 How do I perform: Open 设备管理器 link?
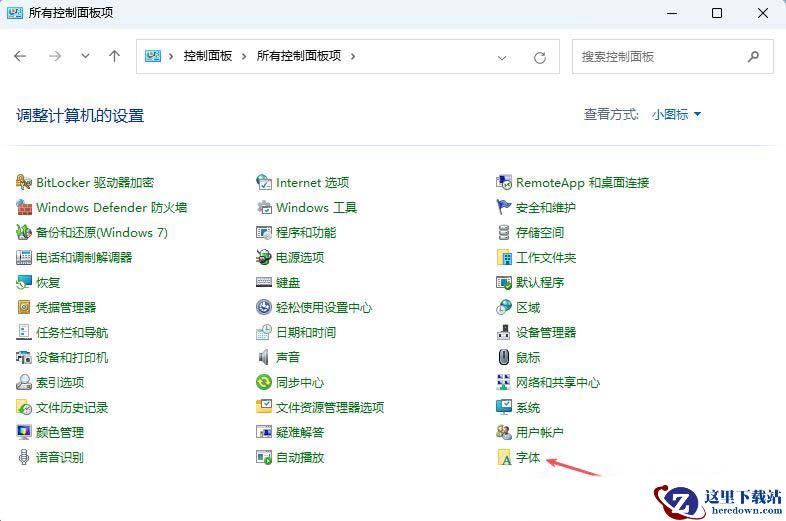coord(546,332)
